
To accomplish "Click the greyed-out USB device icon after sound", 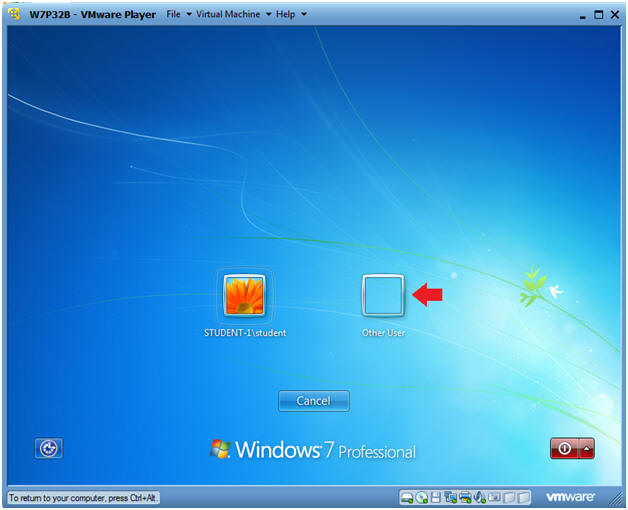I will [495, 497].
